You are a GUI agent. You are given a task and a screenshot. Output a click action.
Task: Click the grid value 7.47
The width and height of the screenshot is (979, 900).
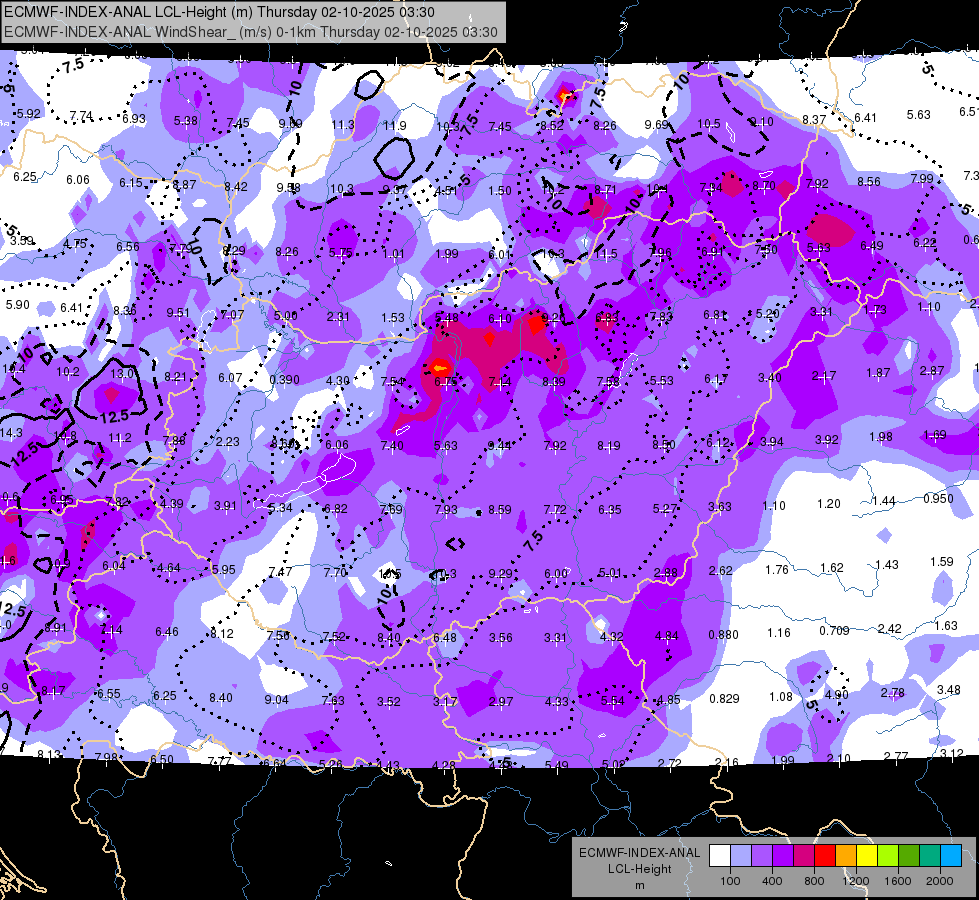[x=280, y=571]
